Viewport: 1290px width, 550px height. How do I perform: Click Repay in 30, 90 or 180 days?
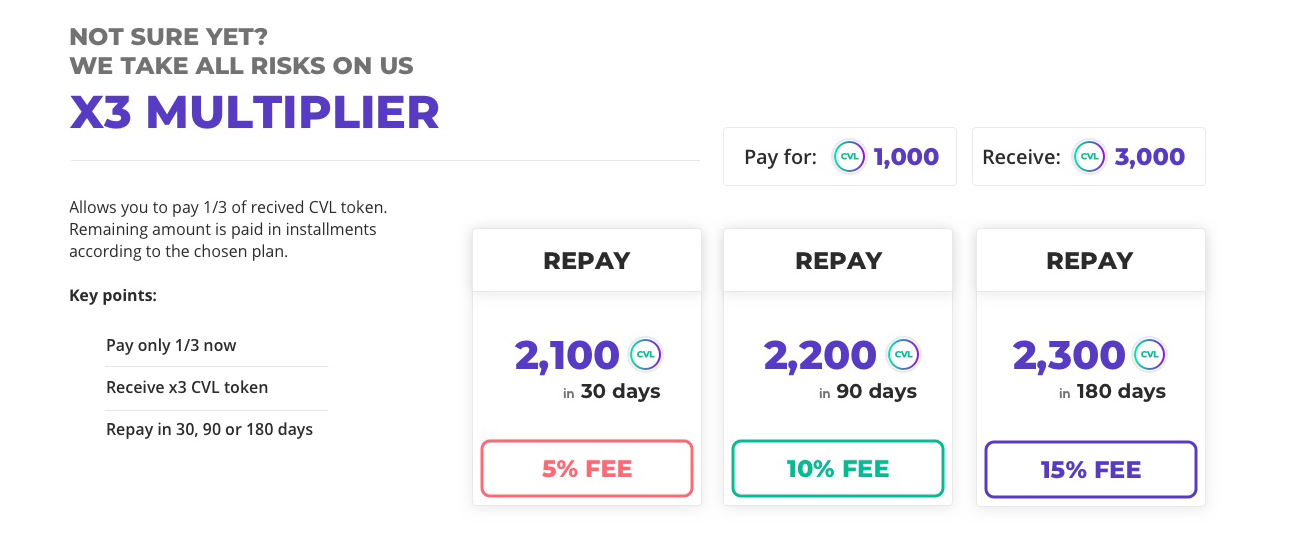point(209,430)
